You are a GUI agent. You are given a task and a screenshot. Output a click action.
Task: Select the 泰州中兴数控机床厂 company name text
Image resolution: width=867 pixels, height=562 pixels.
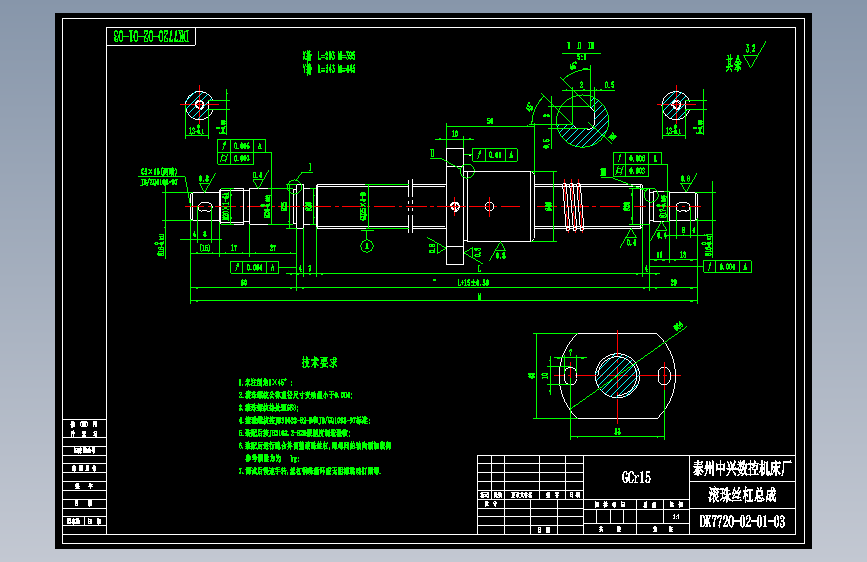pyautogui.click(x=742, y=469)
